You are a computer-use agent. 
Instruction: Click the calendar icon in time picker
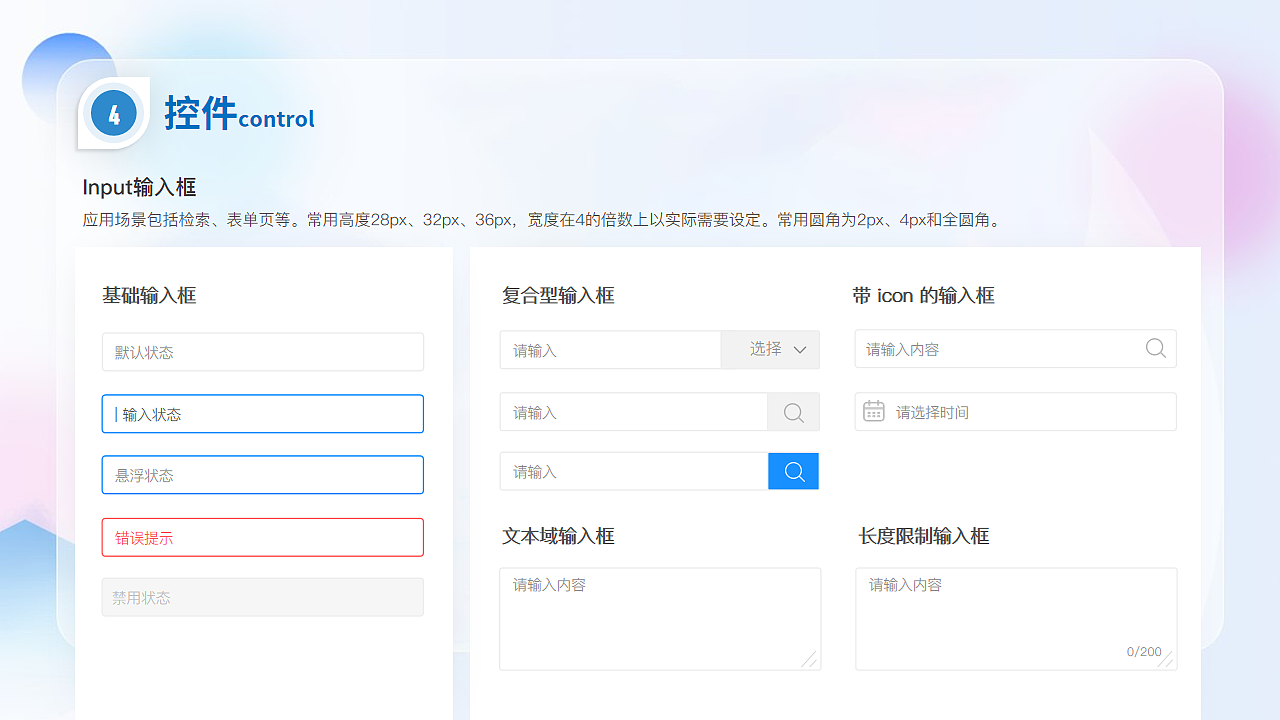click(874, 411)
